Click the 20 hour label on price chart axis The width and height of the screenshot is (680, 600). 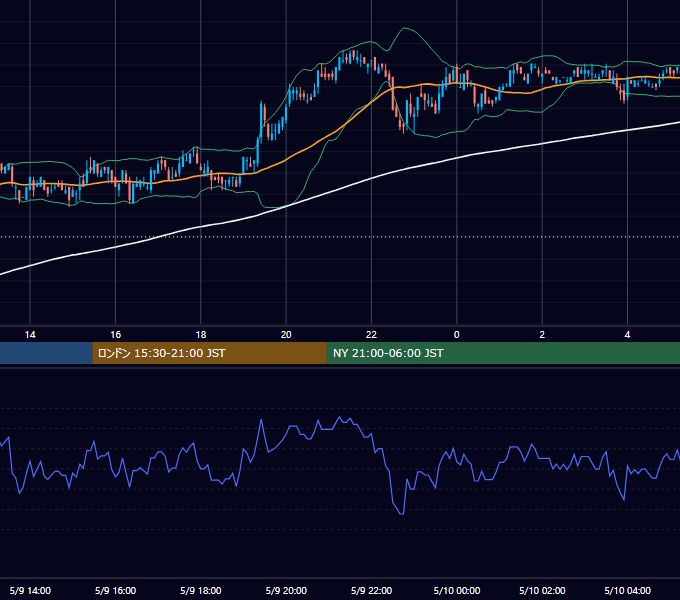tap(286, 335)
